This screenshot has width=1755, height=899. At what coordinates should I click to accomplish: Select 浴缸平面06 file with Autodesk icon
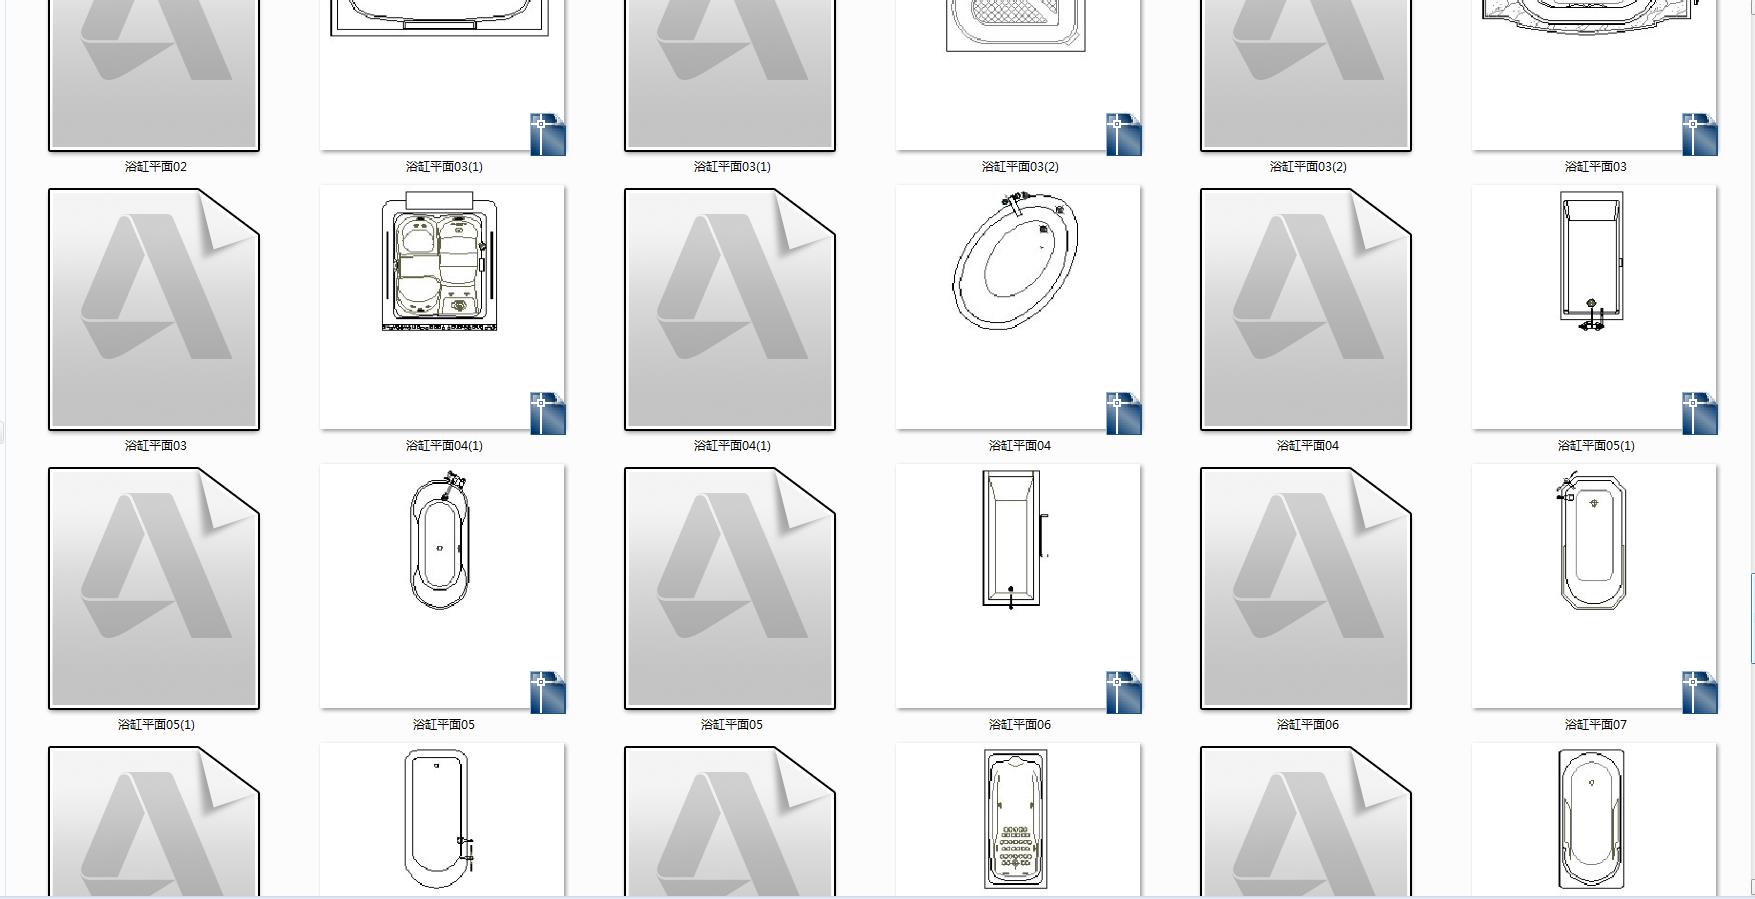pyautogui.click(x=1306, y=588)
